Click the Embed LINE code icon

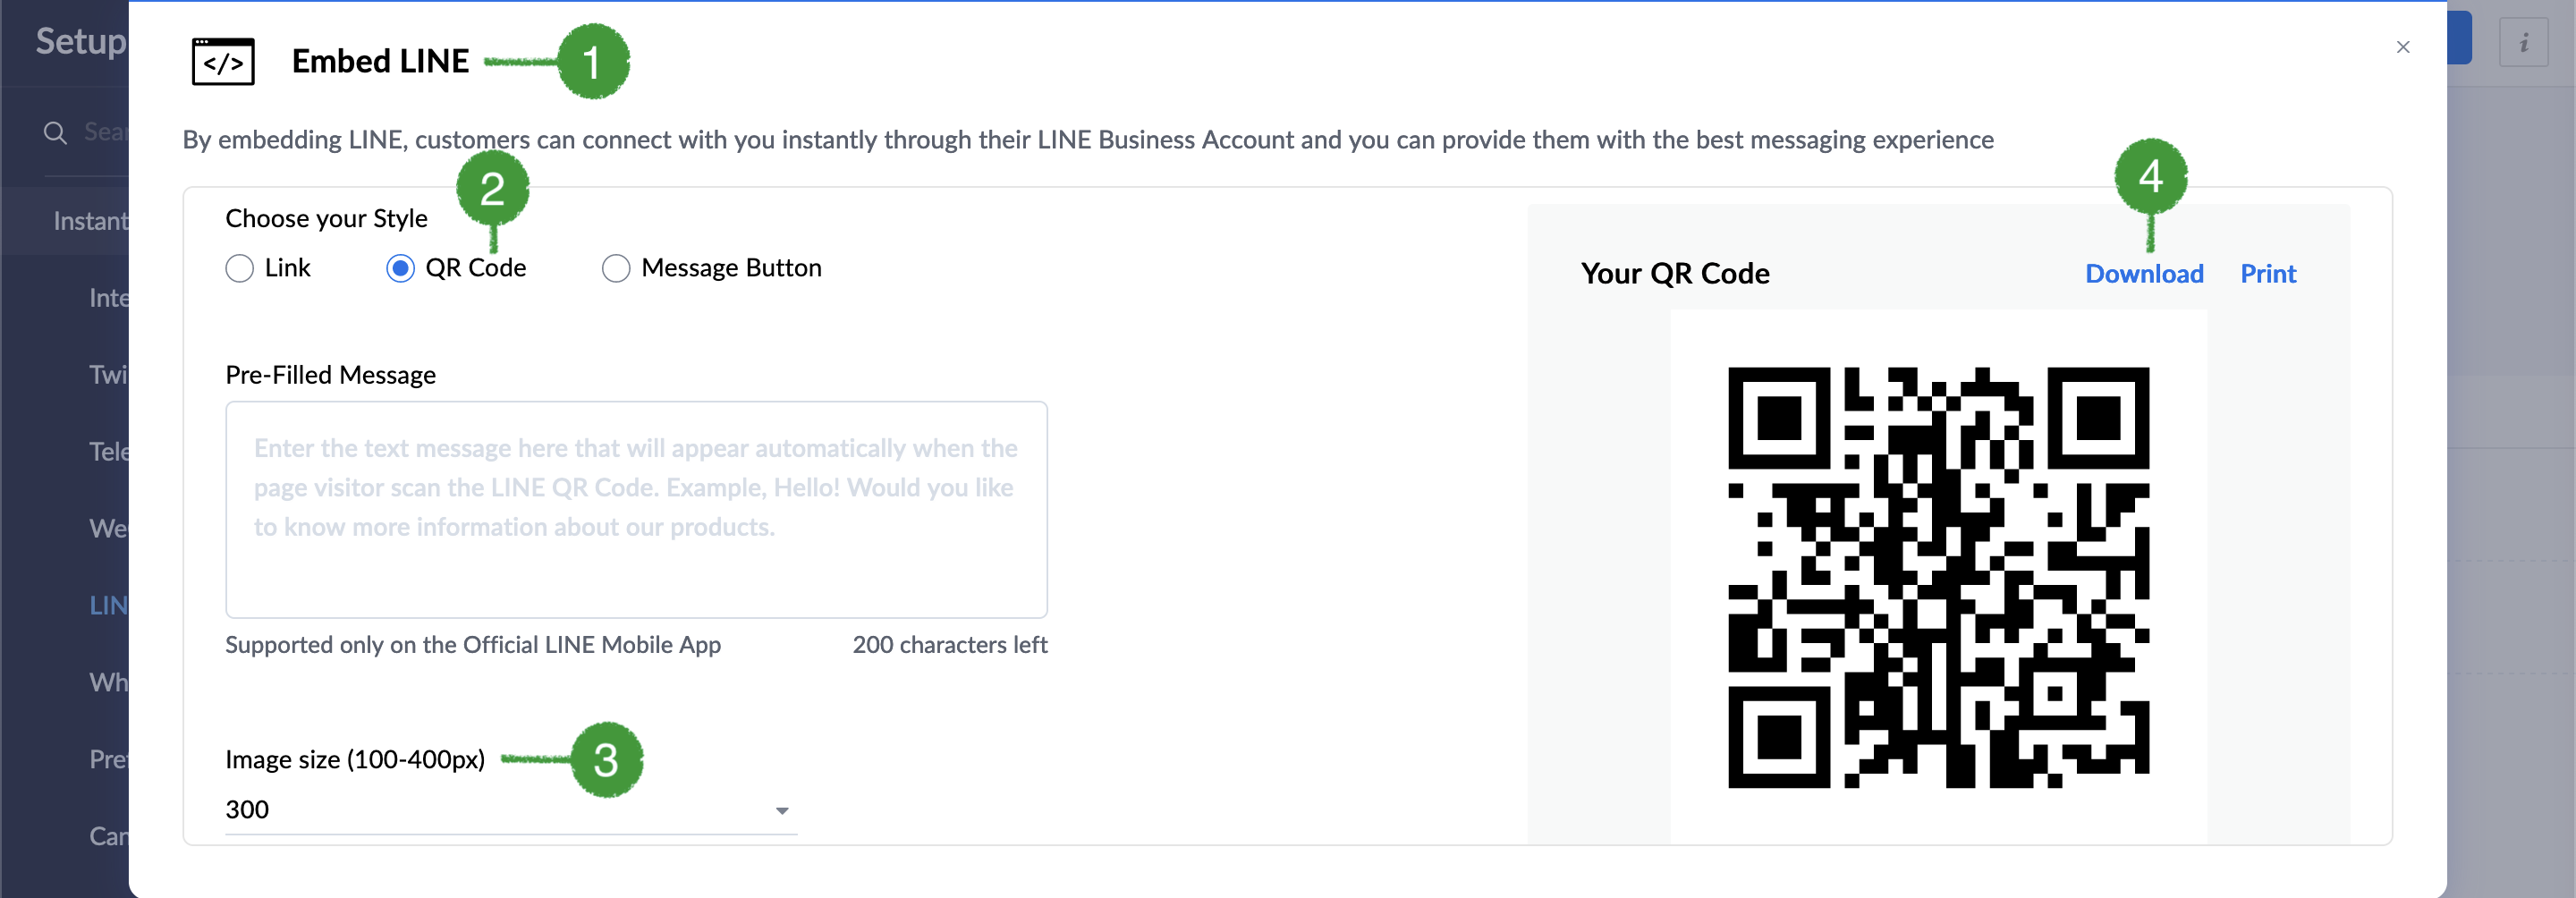point(223,62)
